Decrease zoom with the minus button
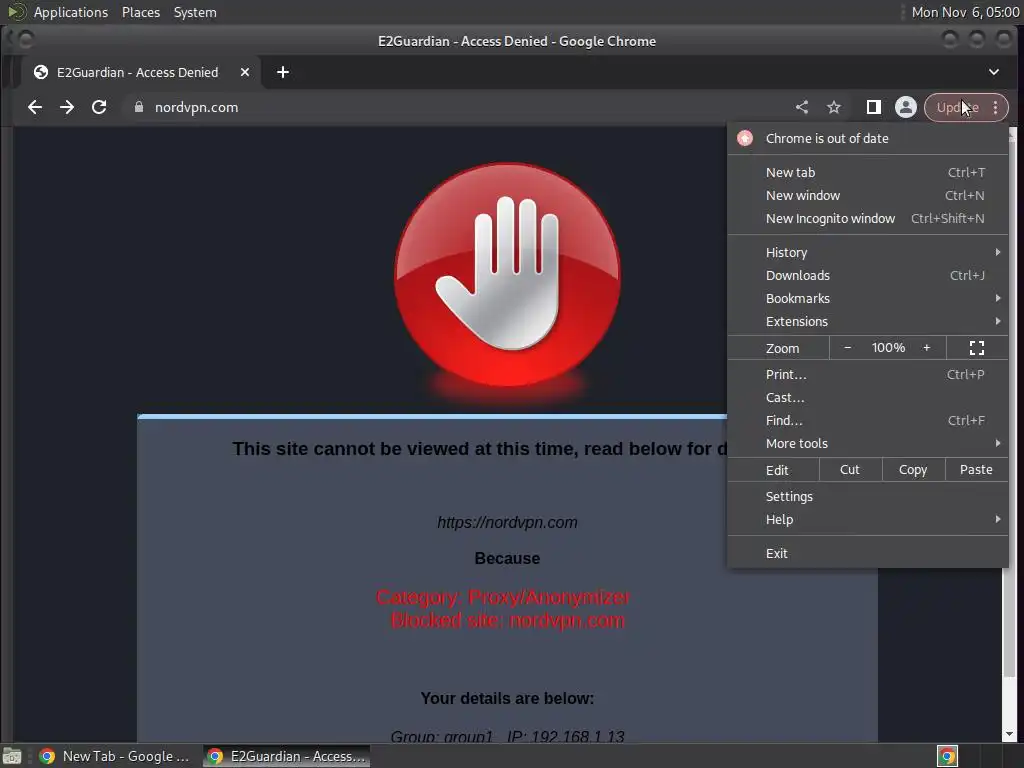This screenshot has height=768, width=1024. [x=848, y=347]
